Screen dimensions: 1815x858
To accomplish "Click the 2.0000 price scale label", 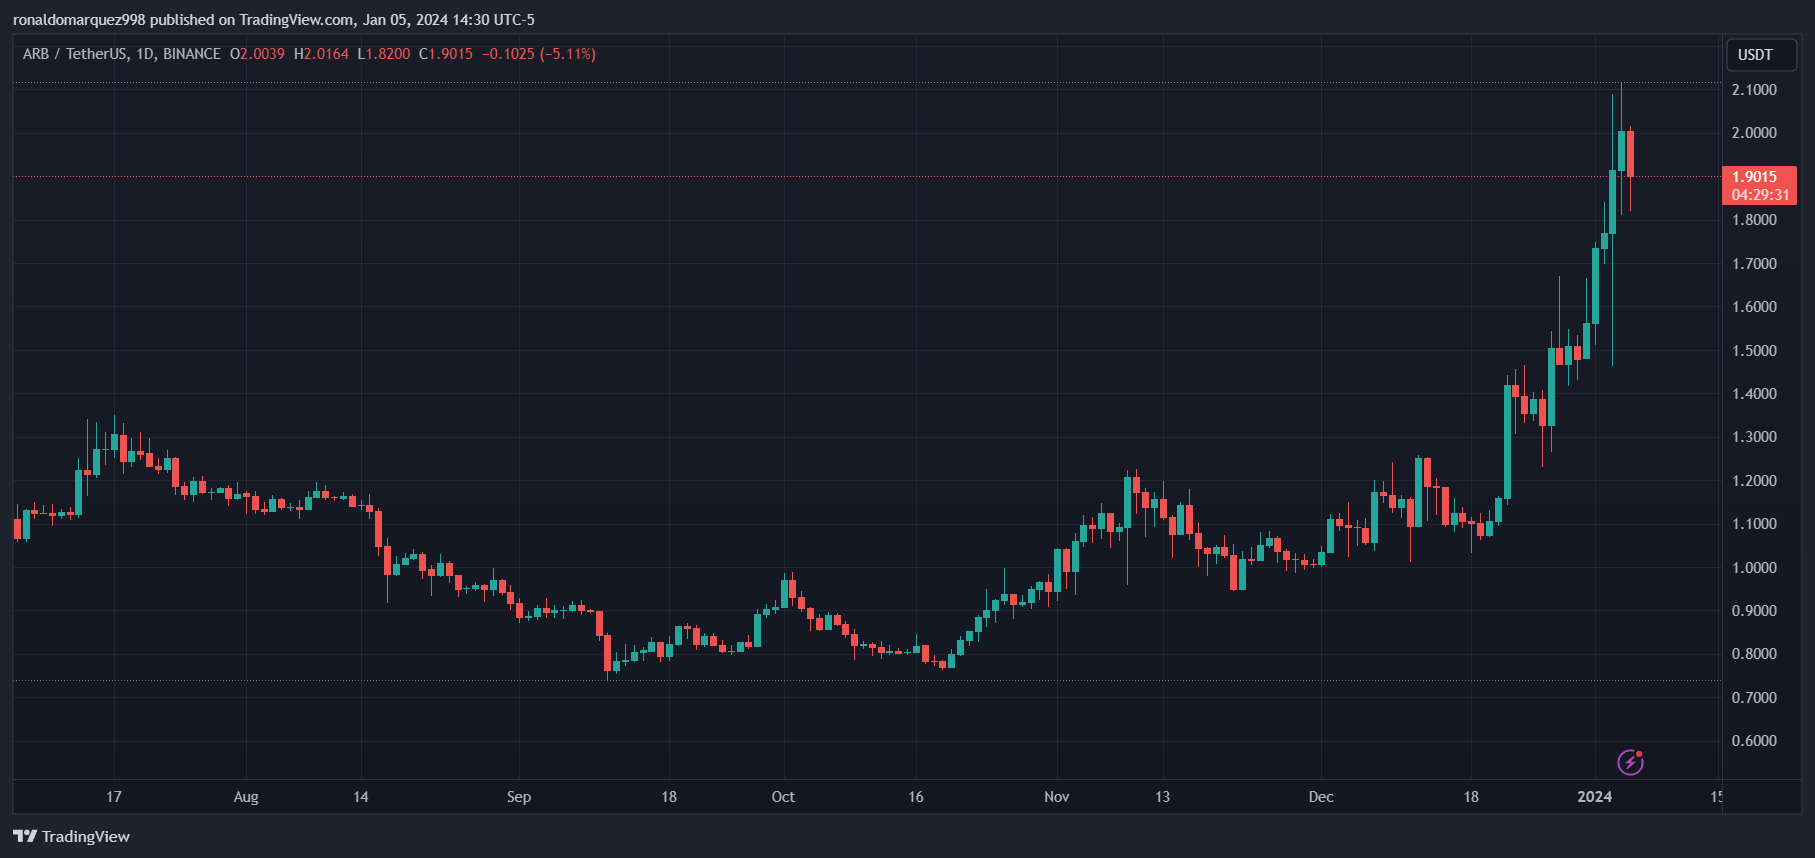I will [x=1754, y=133].
